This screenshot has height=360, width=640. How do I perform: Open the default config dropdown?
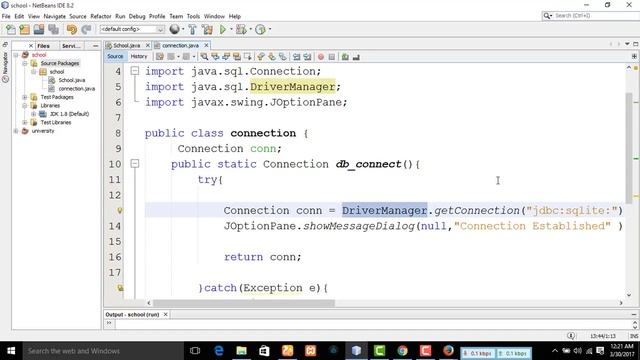(x=132, y=29)
